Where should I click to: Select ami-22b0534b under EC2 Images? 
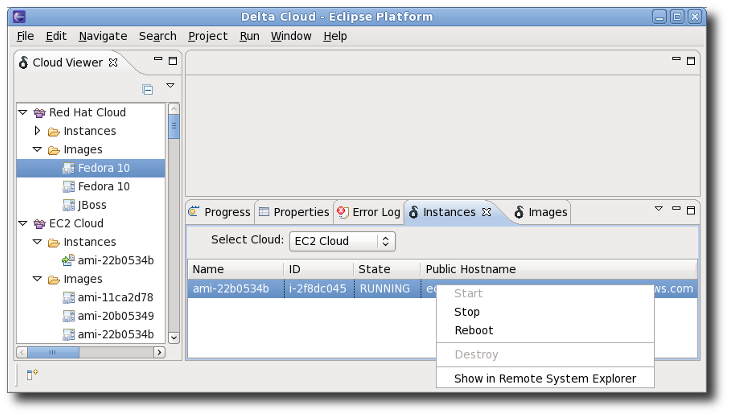click(115, 334)
